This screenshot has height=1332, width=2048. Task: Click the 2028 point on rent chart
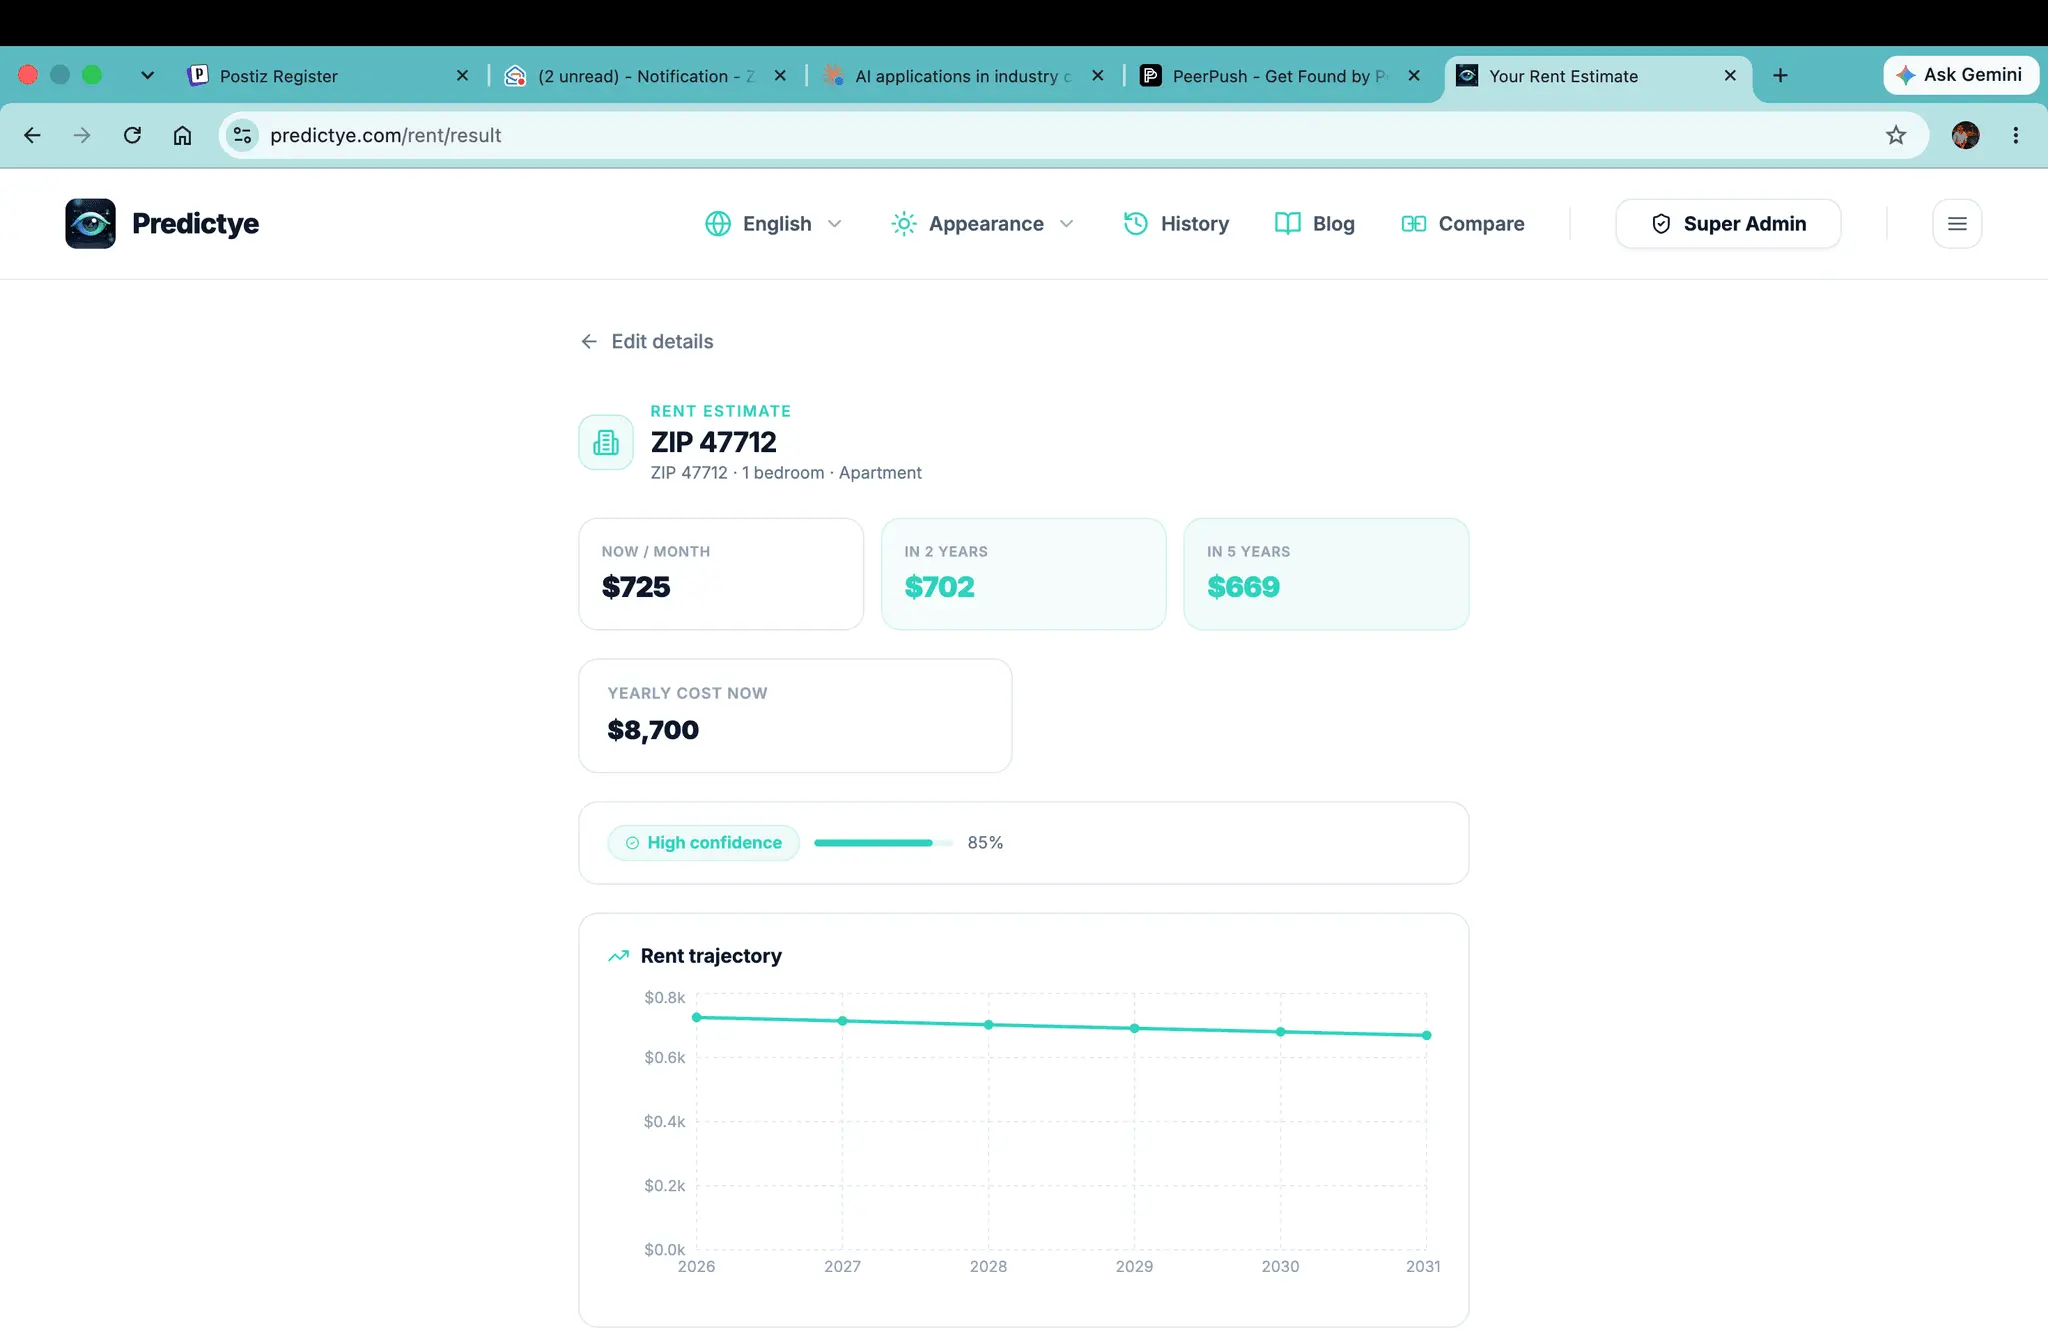[988, 1025]
